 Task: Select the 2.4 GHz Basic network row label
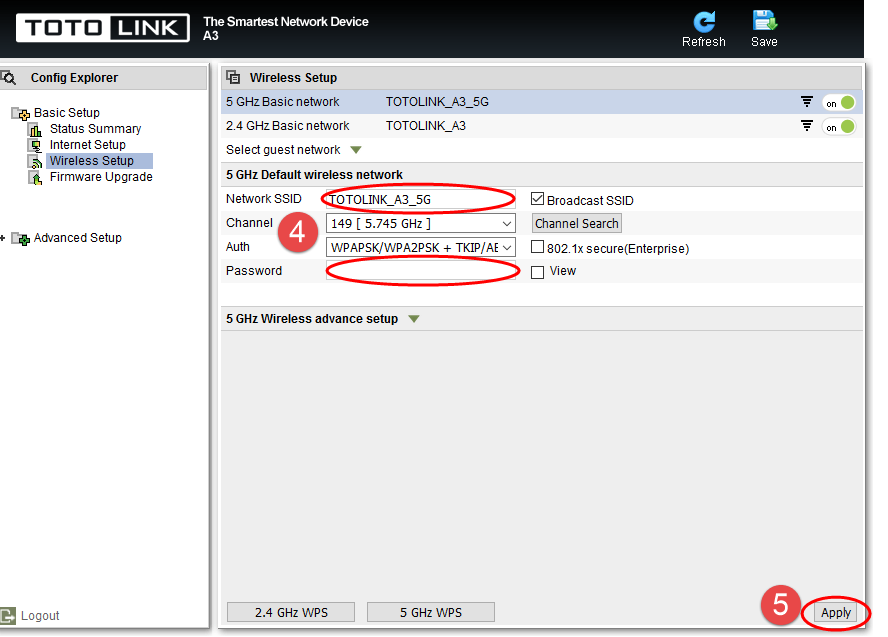(288, 126)
